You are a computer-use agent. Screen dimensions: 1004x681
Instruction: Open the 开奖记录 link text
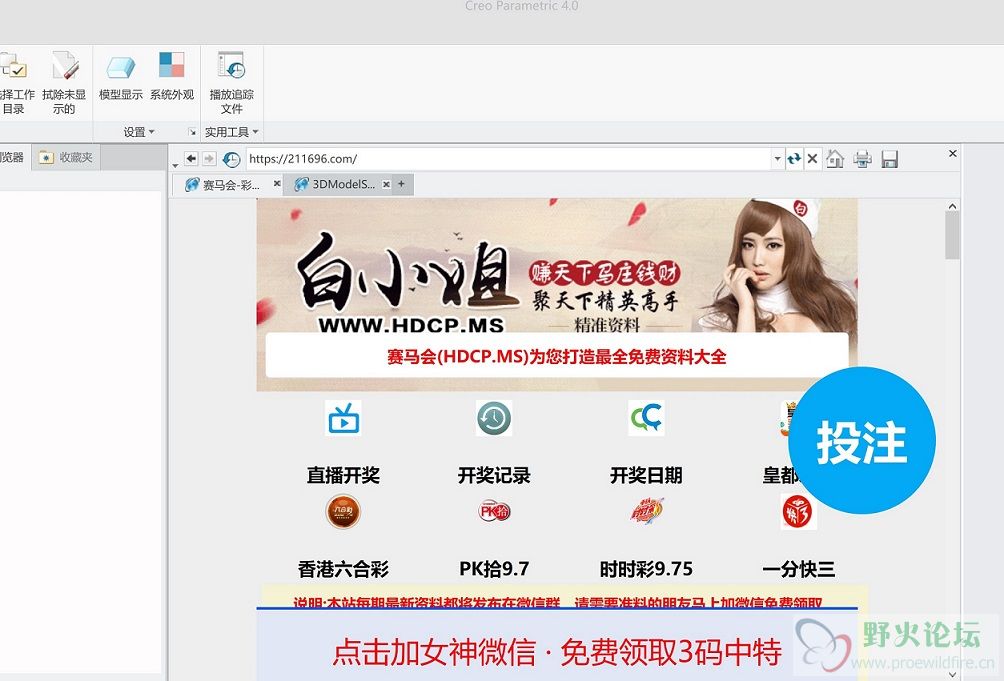click(x=494, y=475)
